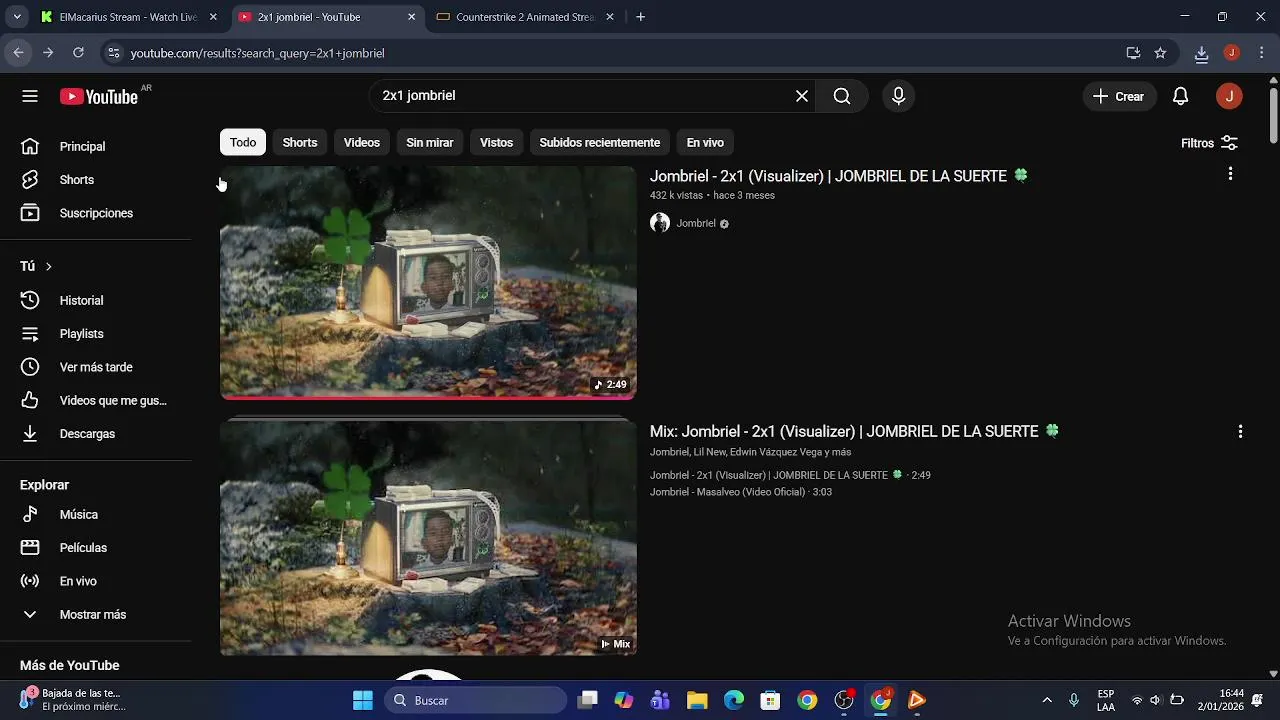Select the Sin mirar filter chip

pyautogui.click(x=430, y=142)
